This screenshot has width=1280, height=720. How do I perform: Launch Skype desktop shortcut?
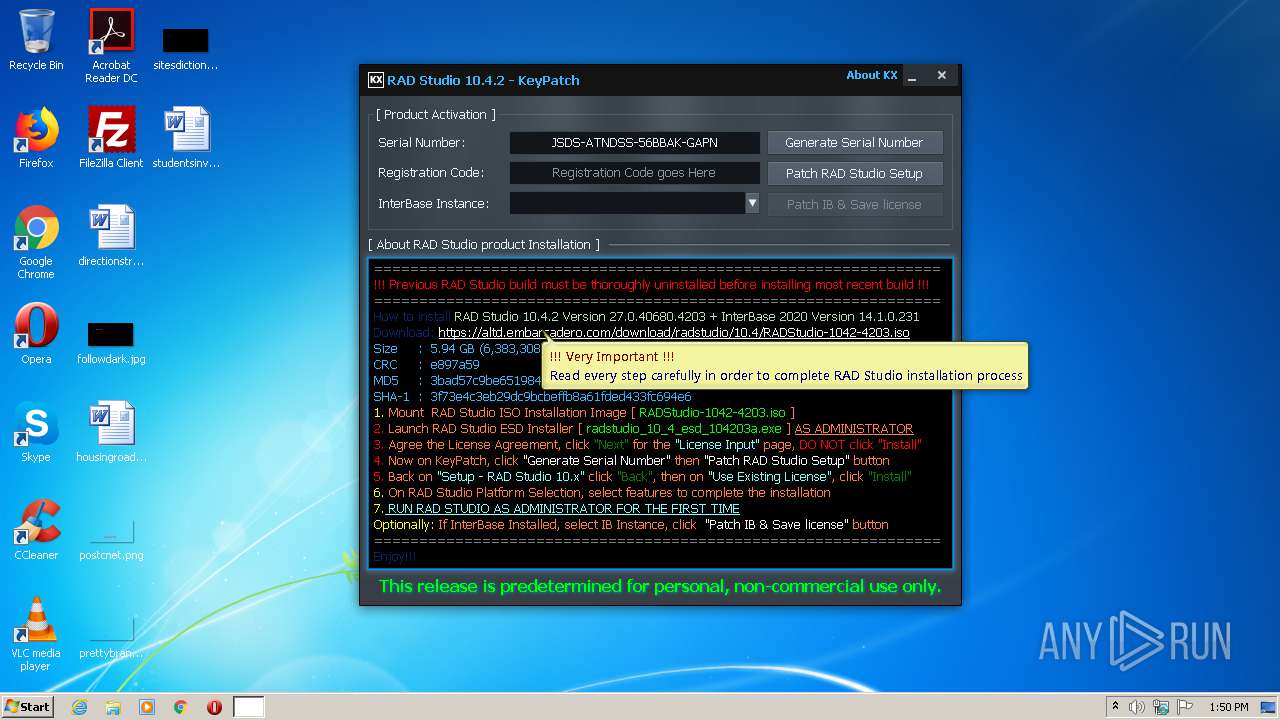[x=36, y=432]
